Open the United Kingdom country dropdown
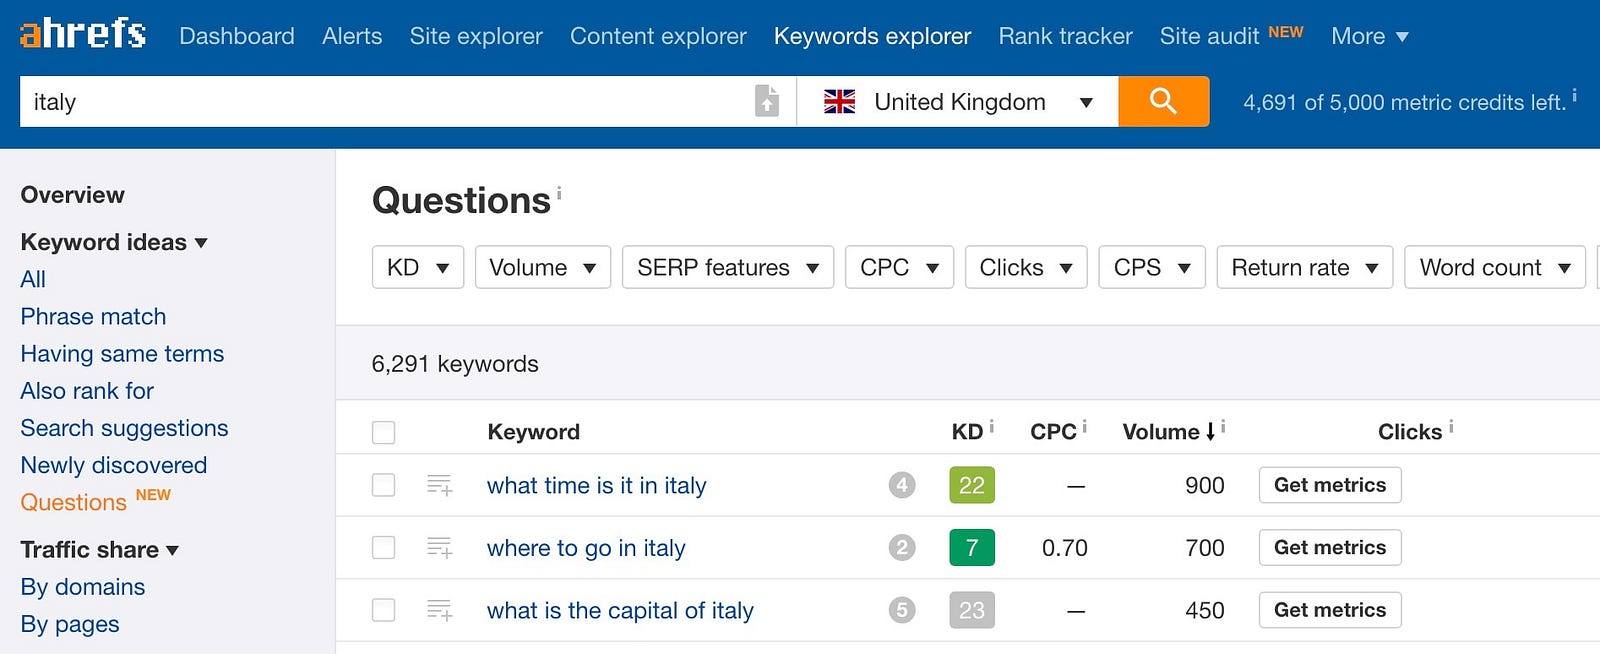Screen dimensions: 1600x654 [957, 101]
